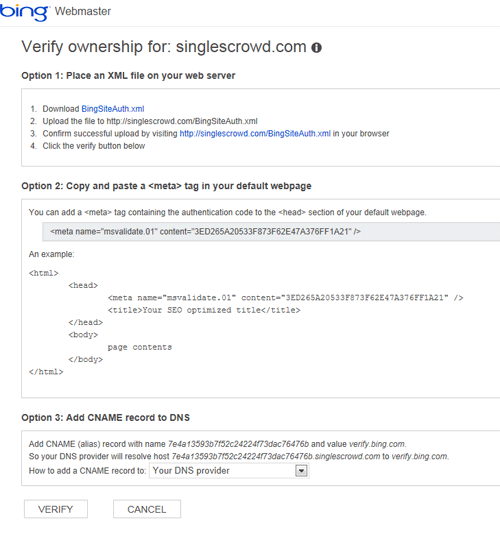Screen dimensions: 500x547
Task: Open the Your DNS provider dropdown
Action: tap(229, 471)
